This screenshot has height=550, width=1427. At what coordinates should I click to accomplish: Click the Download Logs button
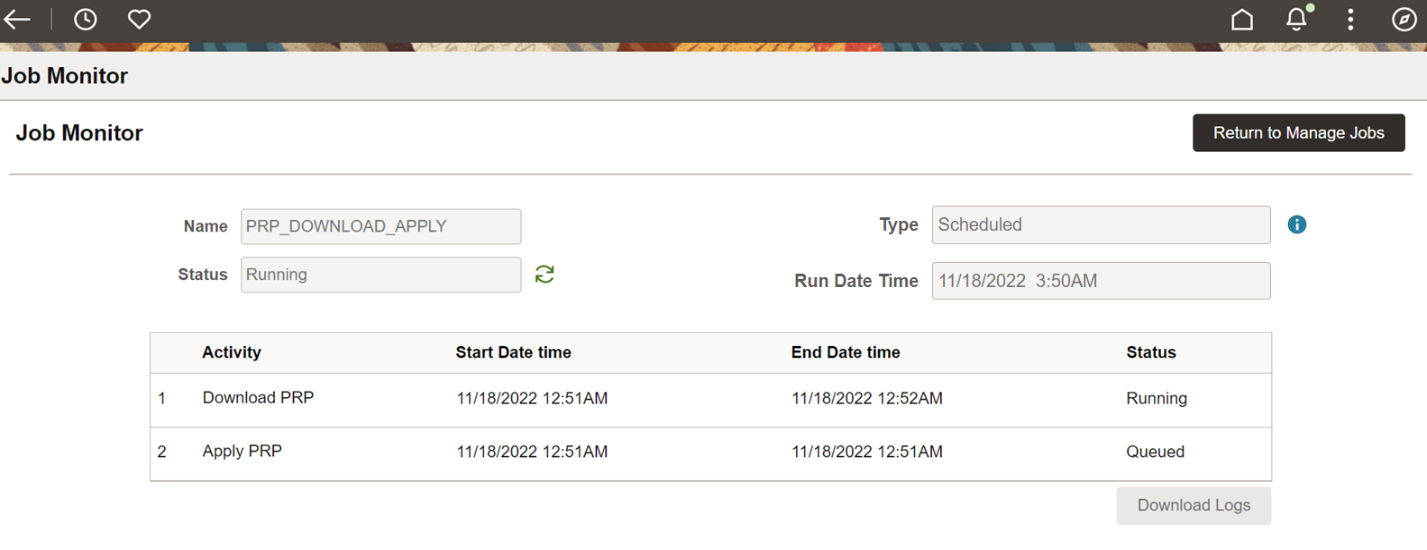[x=1193, y=506]
